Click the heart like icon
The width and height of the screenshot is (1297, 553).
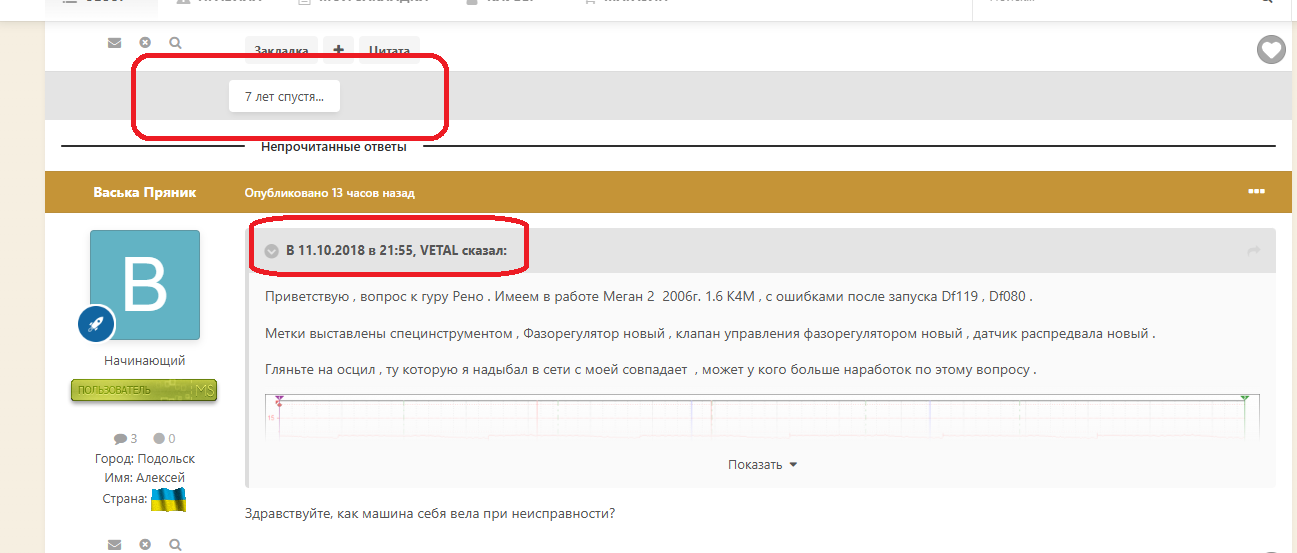pyautogui.click(x=1270, y=50)
